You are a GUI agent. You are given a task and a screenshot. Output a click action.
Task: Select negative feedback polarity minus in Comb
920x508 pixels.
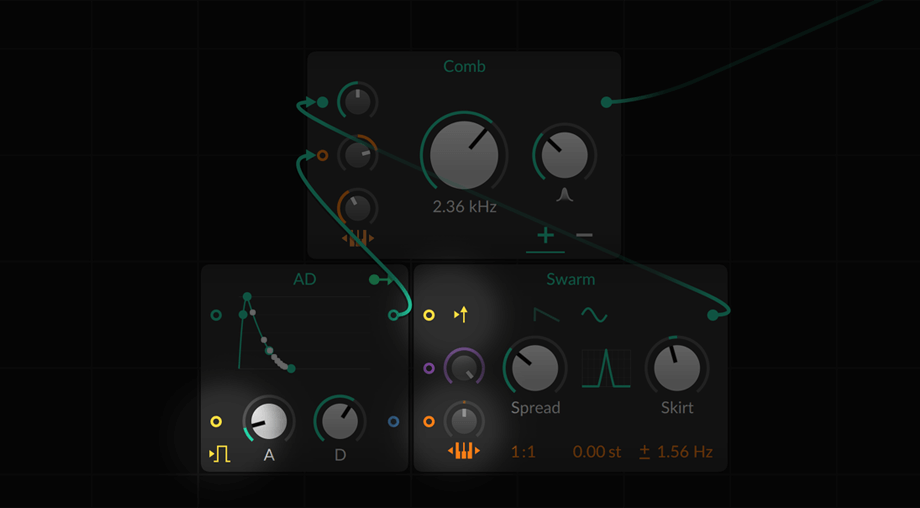pyautogui.click(x=584, y=235)
